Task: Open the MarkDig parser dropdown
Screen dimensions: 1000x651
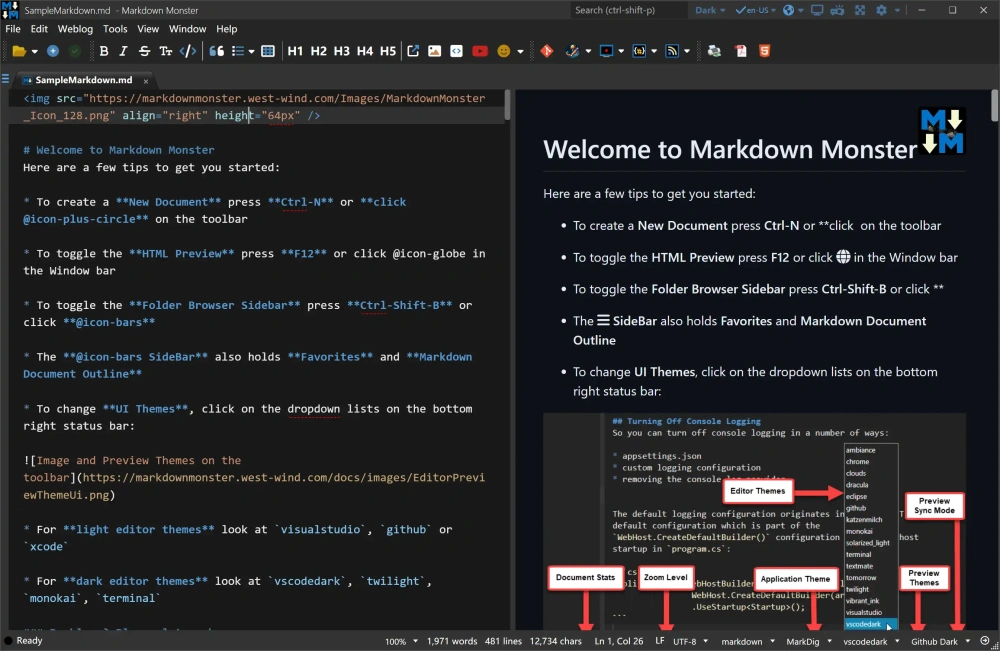Action: 809,641
